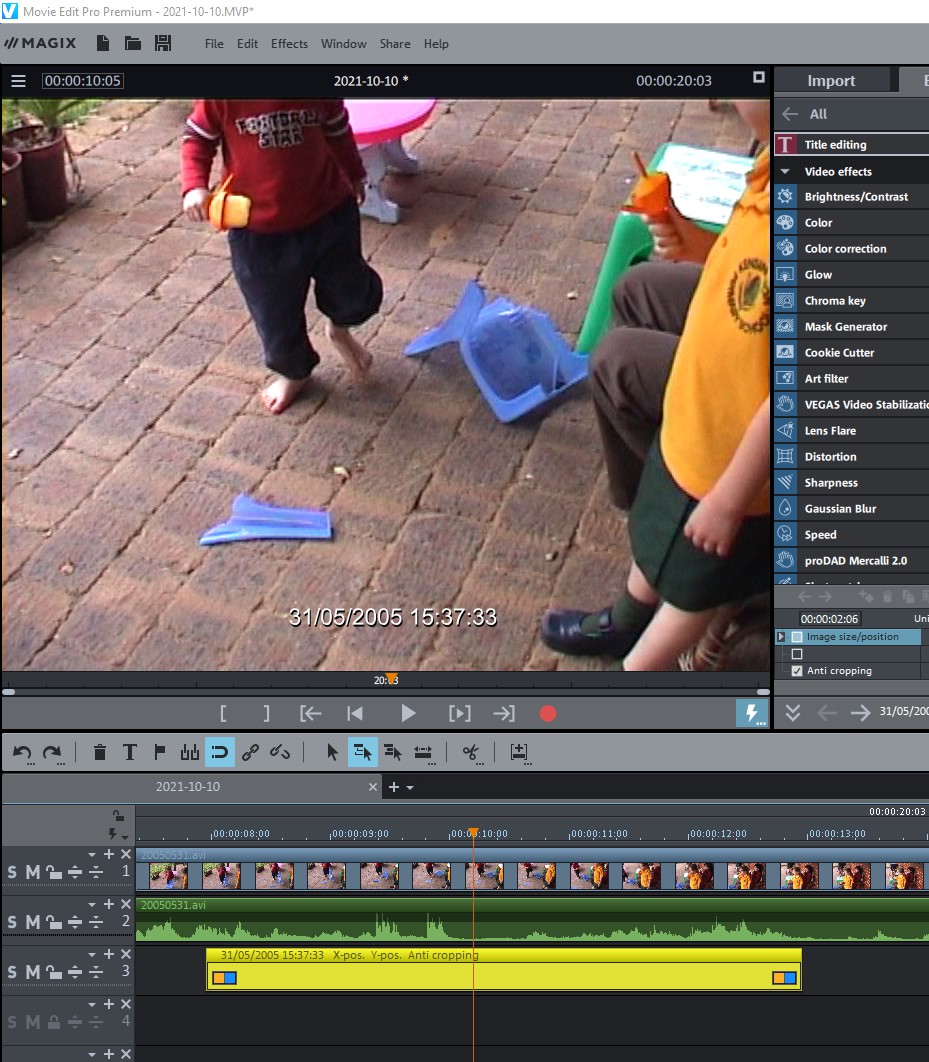Mute track 2 with the M button

tap(32, 922)
